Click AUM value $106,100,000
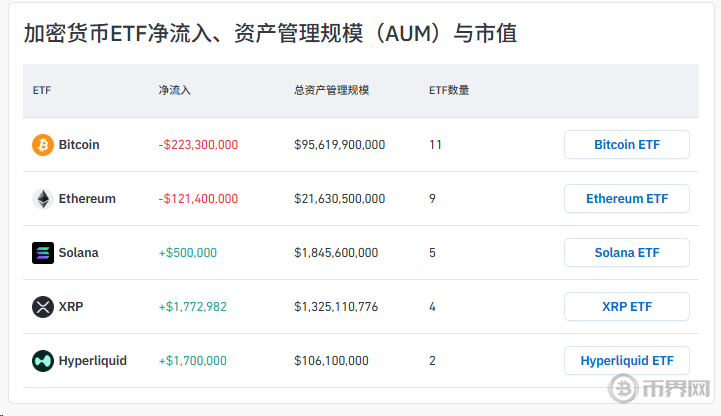This screenshot has width=721, height=416. (x=332, y=361)
